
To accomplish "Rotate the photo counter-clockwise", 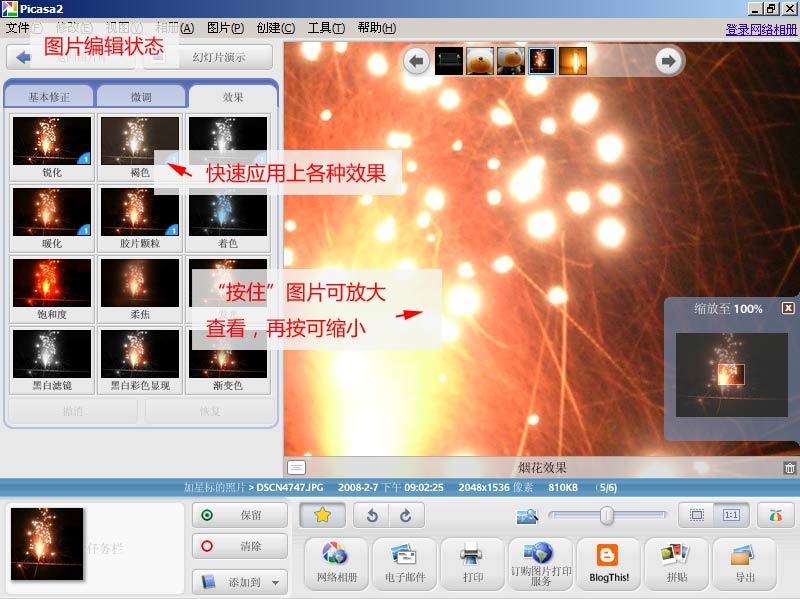I will (x=373, y=515).
